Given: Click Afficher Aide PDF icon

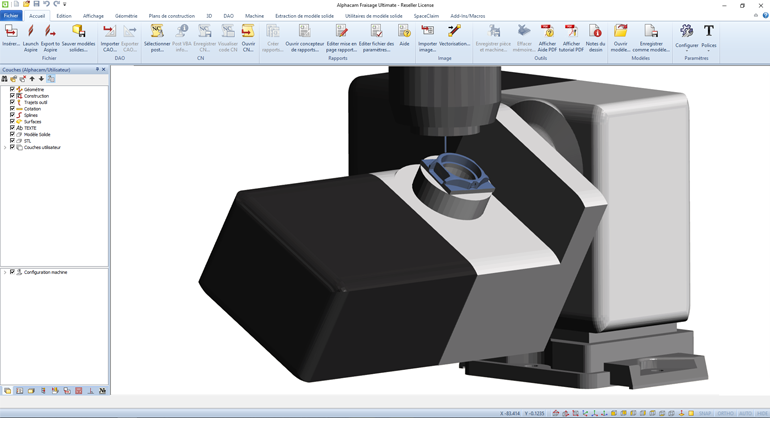Looking at the screenshot, I should point(547,33).
